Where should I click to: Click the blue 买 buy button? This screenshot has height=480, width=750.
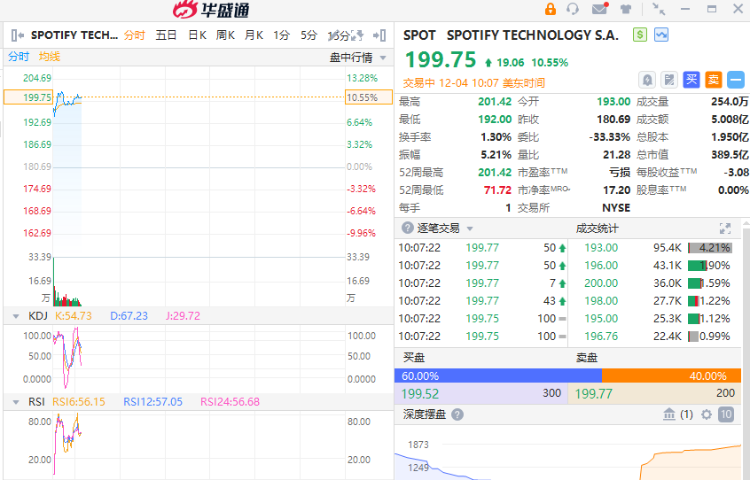point(691,79)
